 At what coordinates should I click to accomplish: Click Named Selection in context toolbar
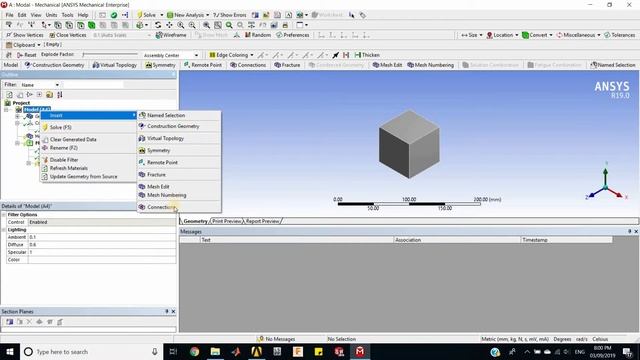613,65
